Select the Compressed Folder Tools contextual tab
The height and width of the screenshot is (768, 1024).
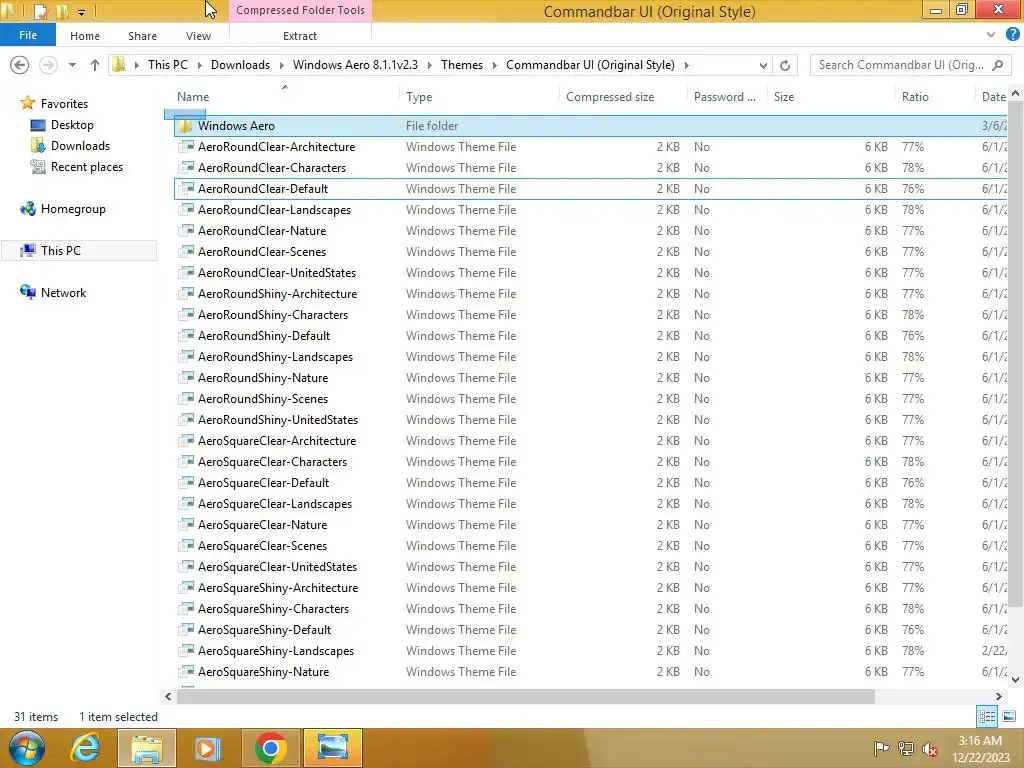coord(300,10)
